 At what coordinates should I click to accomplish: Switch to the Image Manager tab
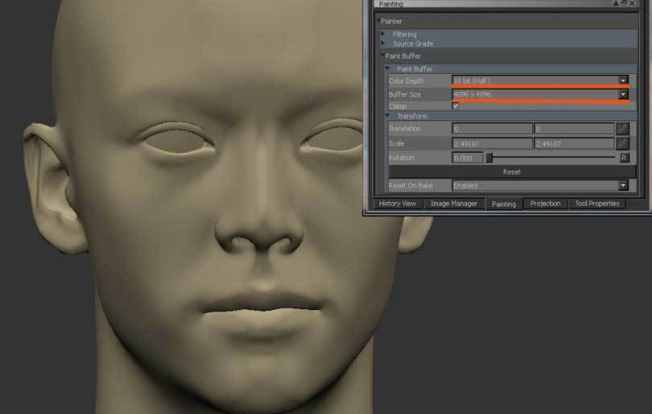click(454, 204)
